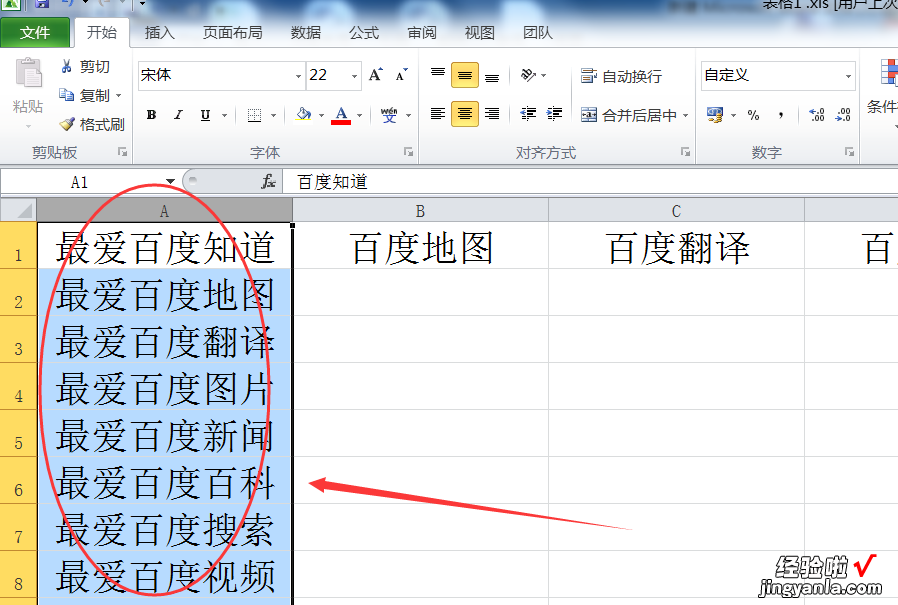Open Font group dialog launcher
This screenshot has width=898, height=605.
[x=408, y=152]
